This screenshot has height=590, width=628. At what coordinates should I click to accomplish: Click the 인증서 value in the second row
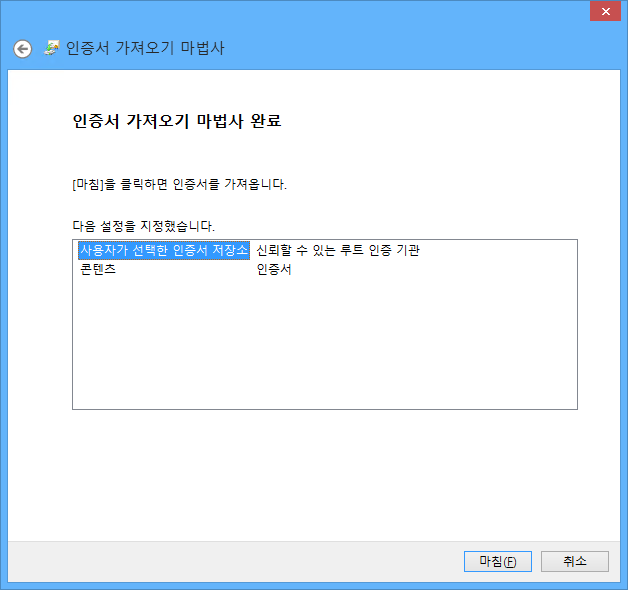click(x=273, y=269)
